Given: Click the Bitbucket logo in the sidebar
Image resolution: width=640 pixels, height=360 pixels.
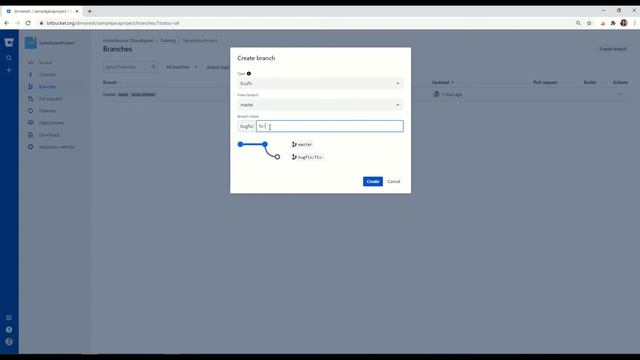Looking at the screenshot, I should (9, 42).
